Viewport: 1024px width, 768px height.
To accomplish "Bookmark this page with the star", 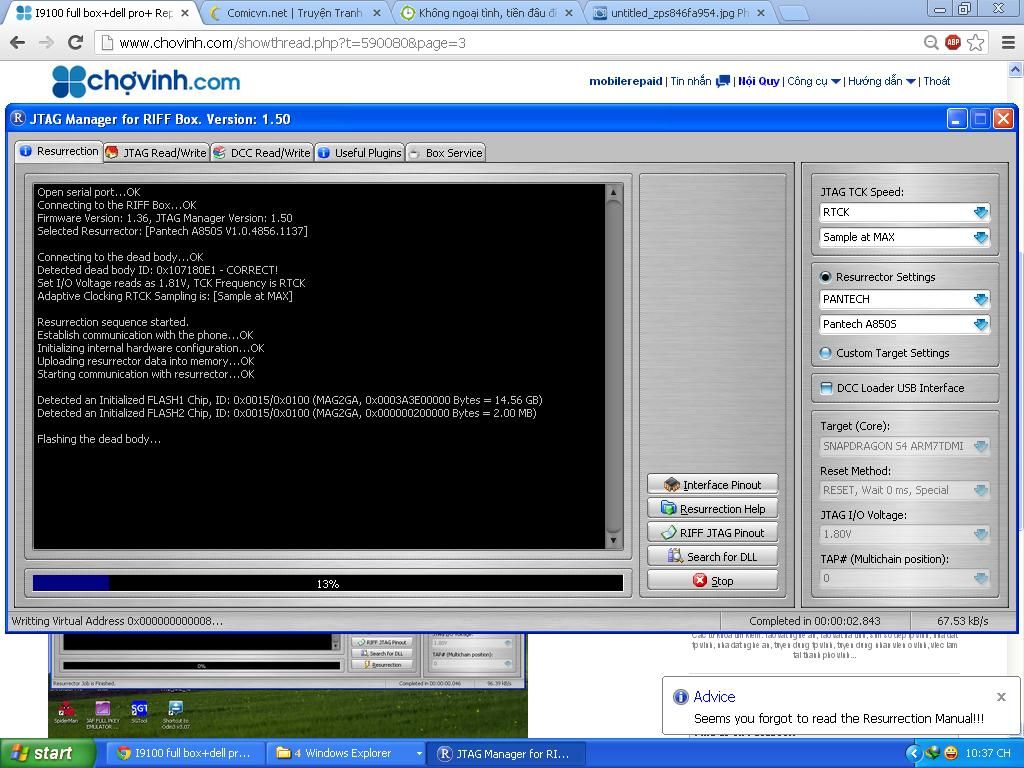I will [x=976, y=43].
